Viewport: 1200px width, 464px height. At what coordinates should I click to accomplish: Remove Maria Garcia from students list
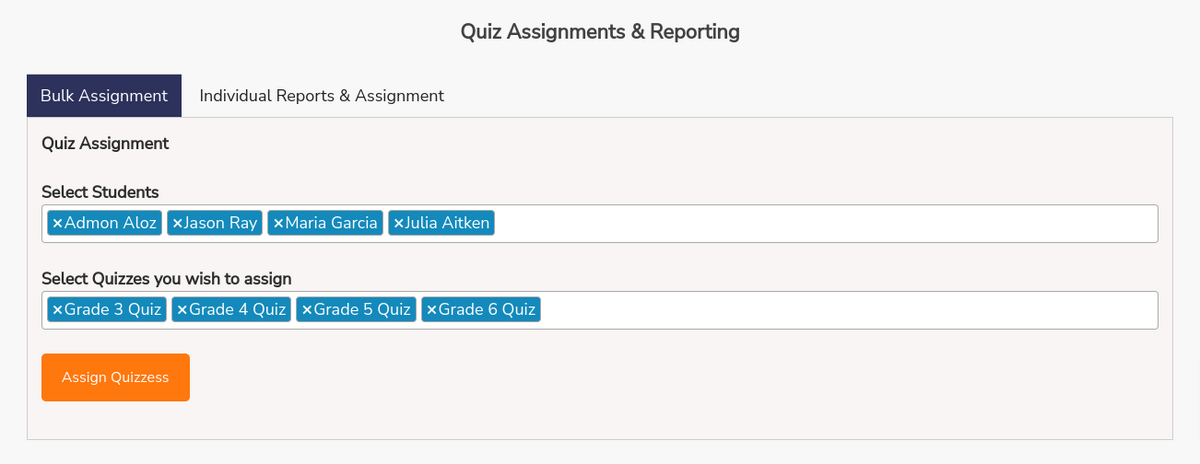[x=279, y=223]
